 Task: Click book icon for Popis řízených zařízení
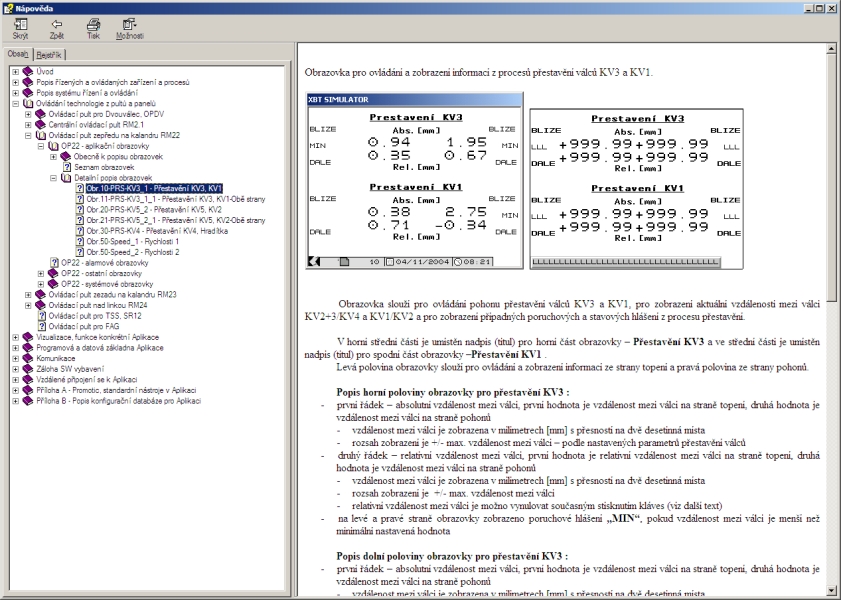click(x=28, y=82)
